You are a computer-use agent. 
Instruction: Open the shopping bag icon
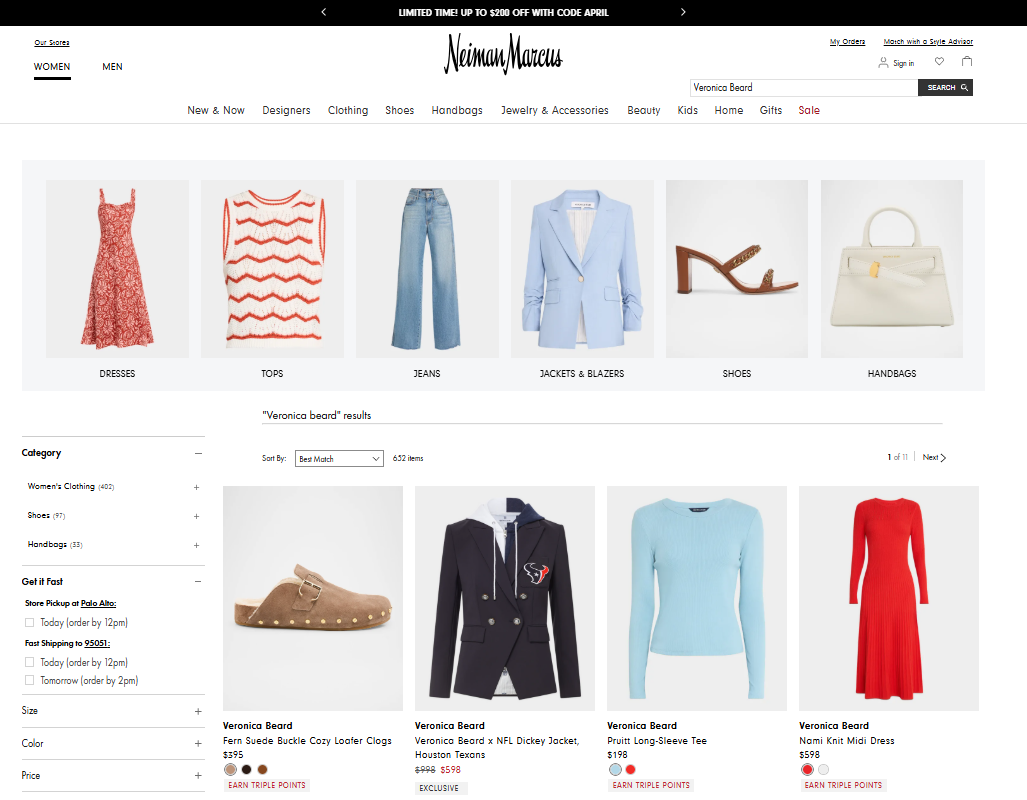point(967,62)
